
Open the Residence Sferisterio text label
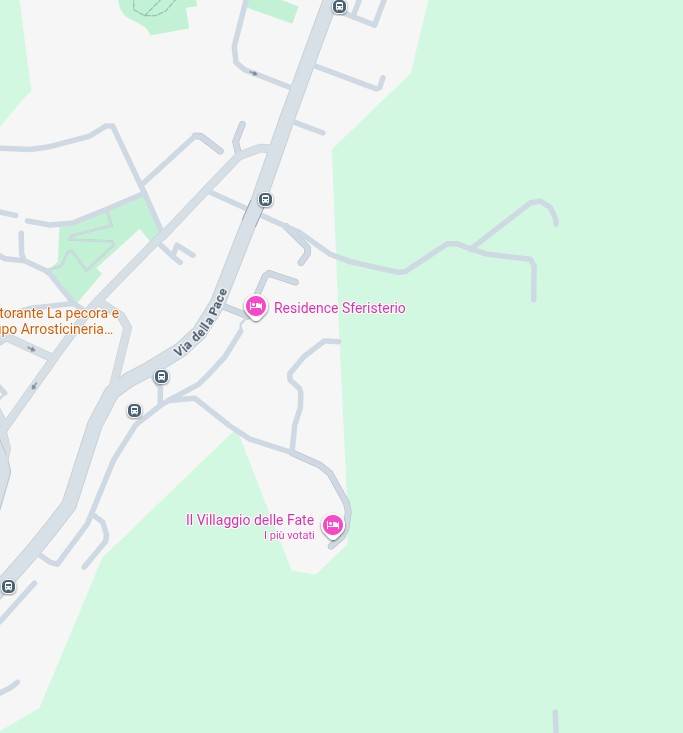tap(339, 308)
